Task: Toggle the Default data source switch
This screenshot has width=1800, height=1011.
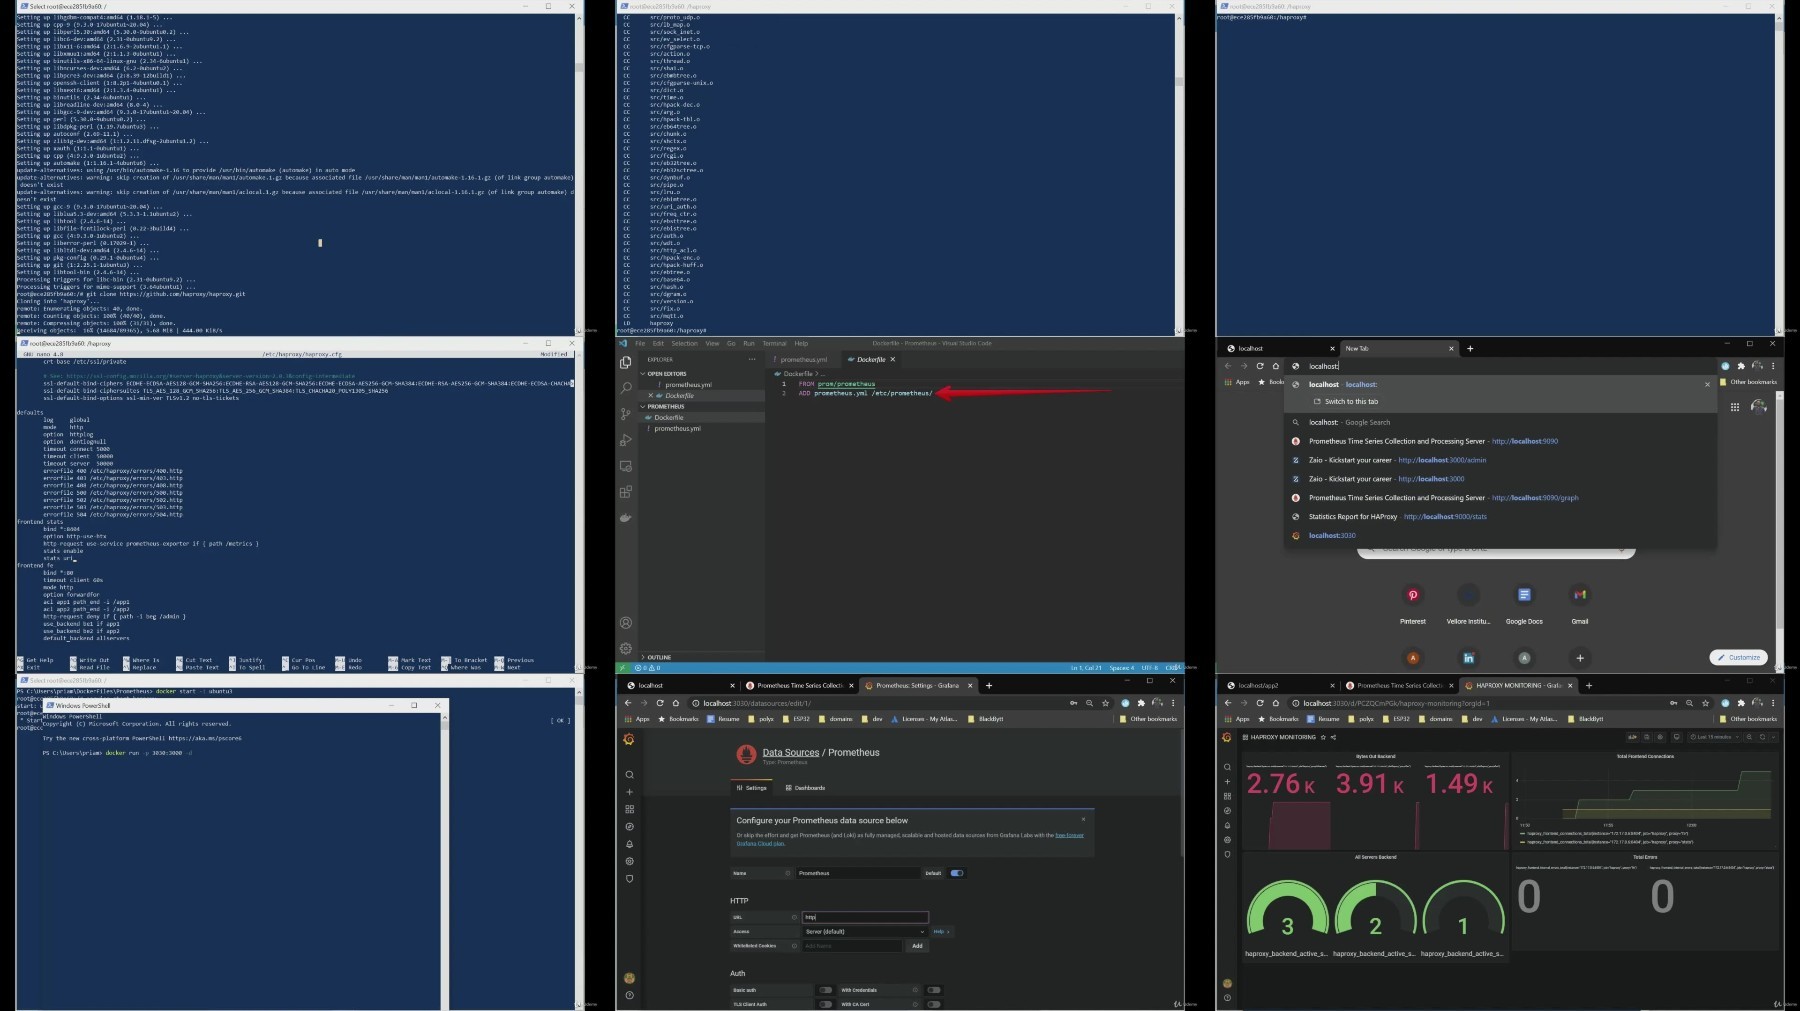Action: coord(957,873)
